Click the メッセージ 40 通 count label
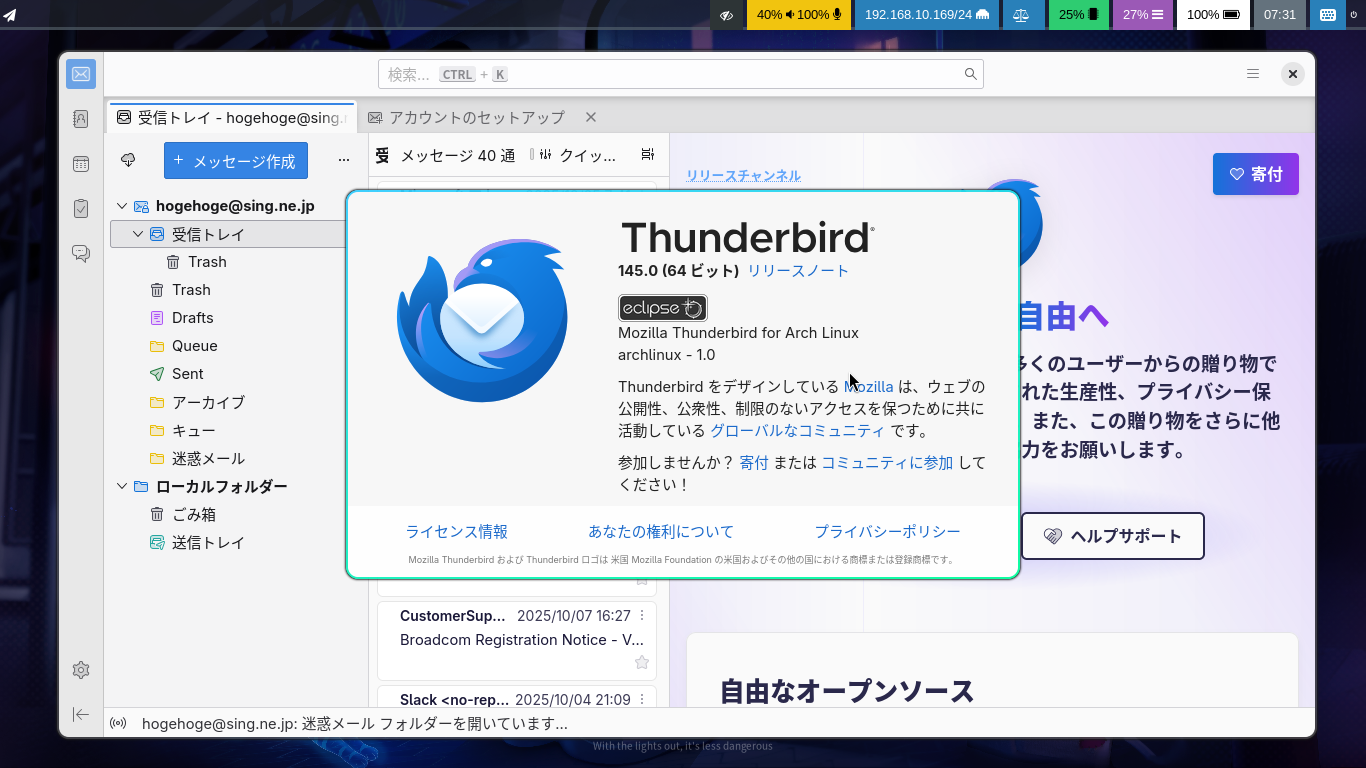This screenshot has width=1366, height=768. [x=458, y=155]
